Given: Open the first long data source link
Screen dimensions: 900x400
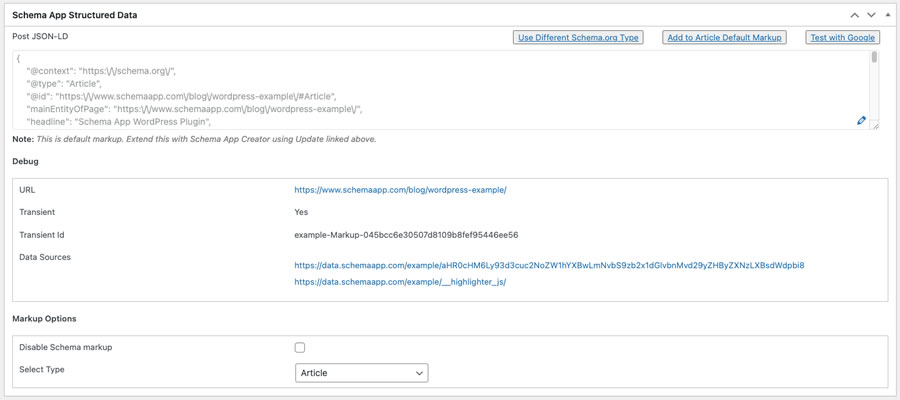Looking at the screenshot, I should coord(549,265).
